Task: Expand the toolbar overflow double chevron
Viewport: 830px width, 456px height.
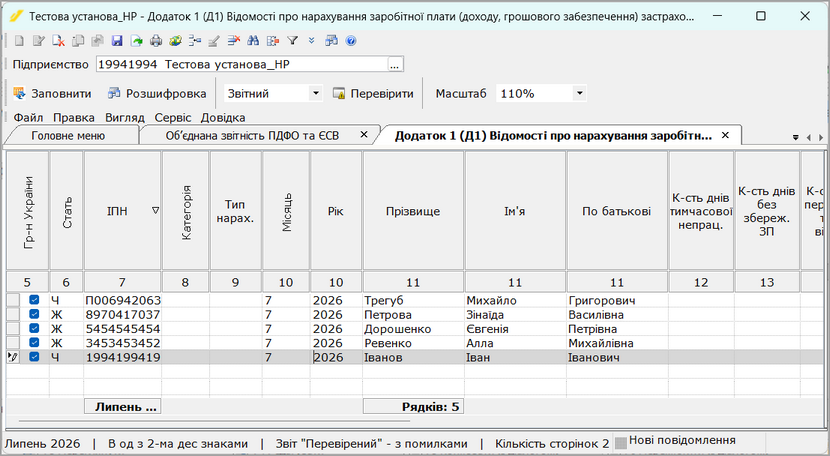Action: click(x=312, y=41)
